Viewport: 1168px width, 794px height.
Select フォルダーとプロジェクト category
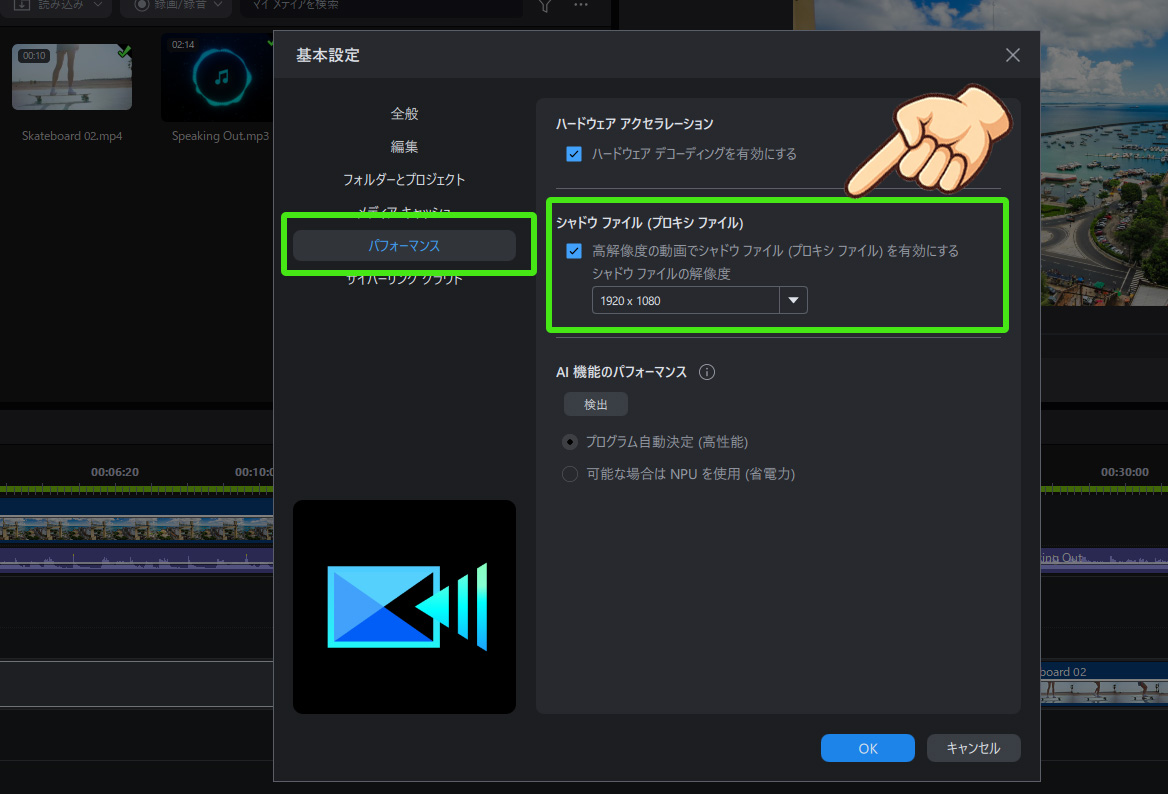(x=404, y=180)
